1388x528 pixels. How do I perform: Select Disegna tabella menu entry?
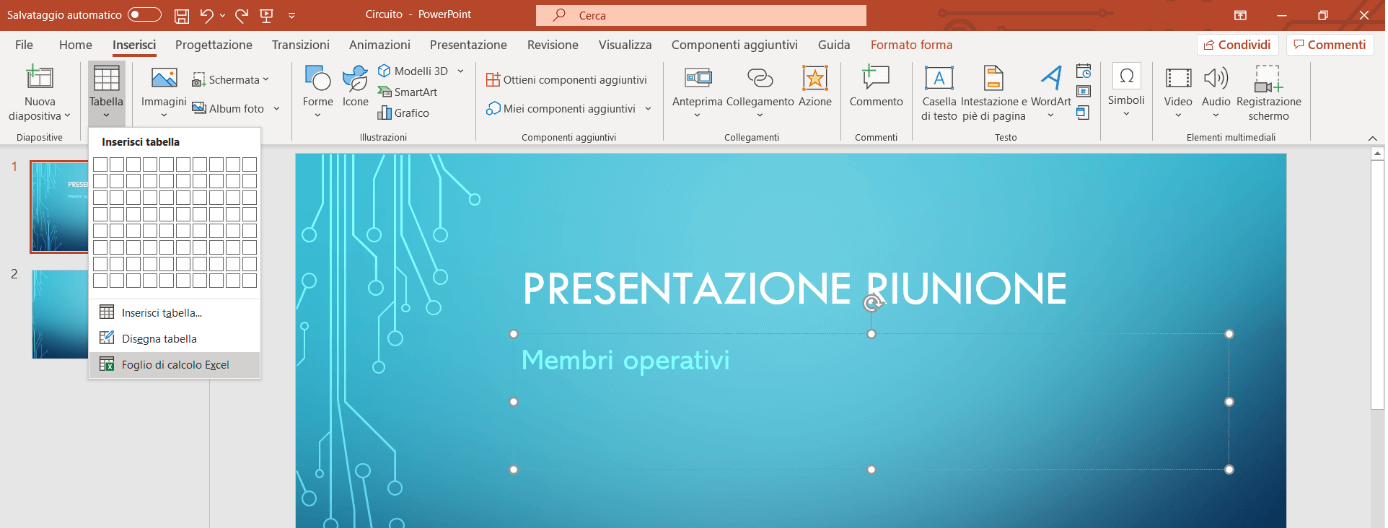pyautogui.click(x=159, y=339)
